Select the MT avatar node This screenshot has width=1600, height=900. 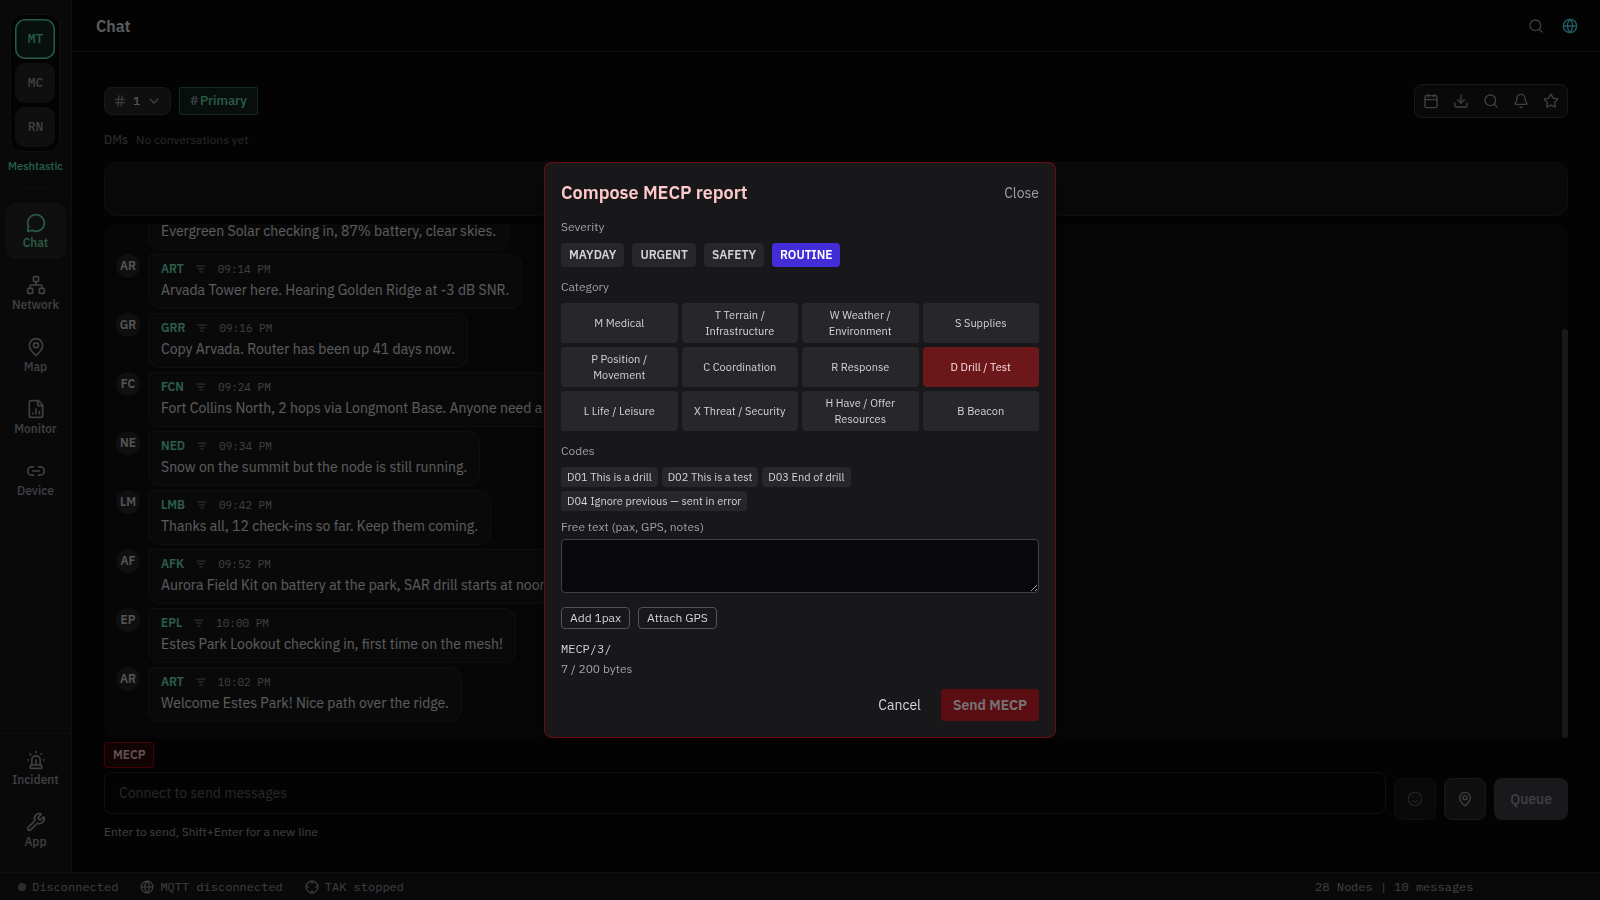click(35, 39)
